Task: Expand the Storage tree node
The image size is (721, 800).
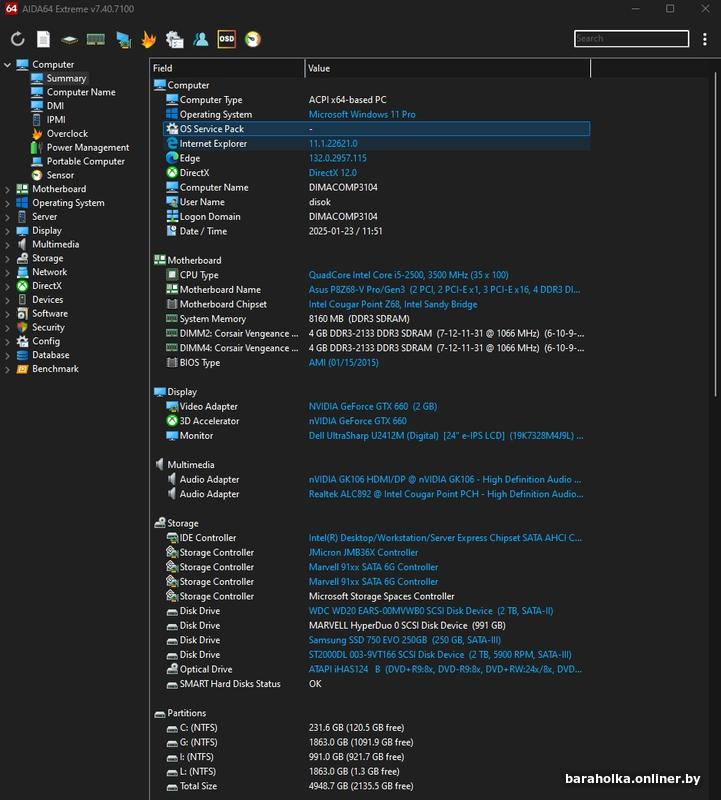Action: pyautogui.click(x=7, y=259)
